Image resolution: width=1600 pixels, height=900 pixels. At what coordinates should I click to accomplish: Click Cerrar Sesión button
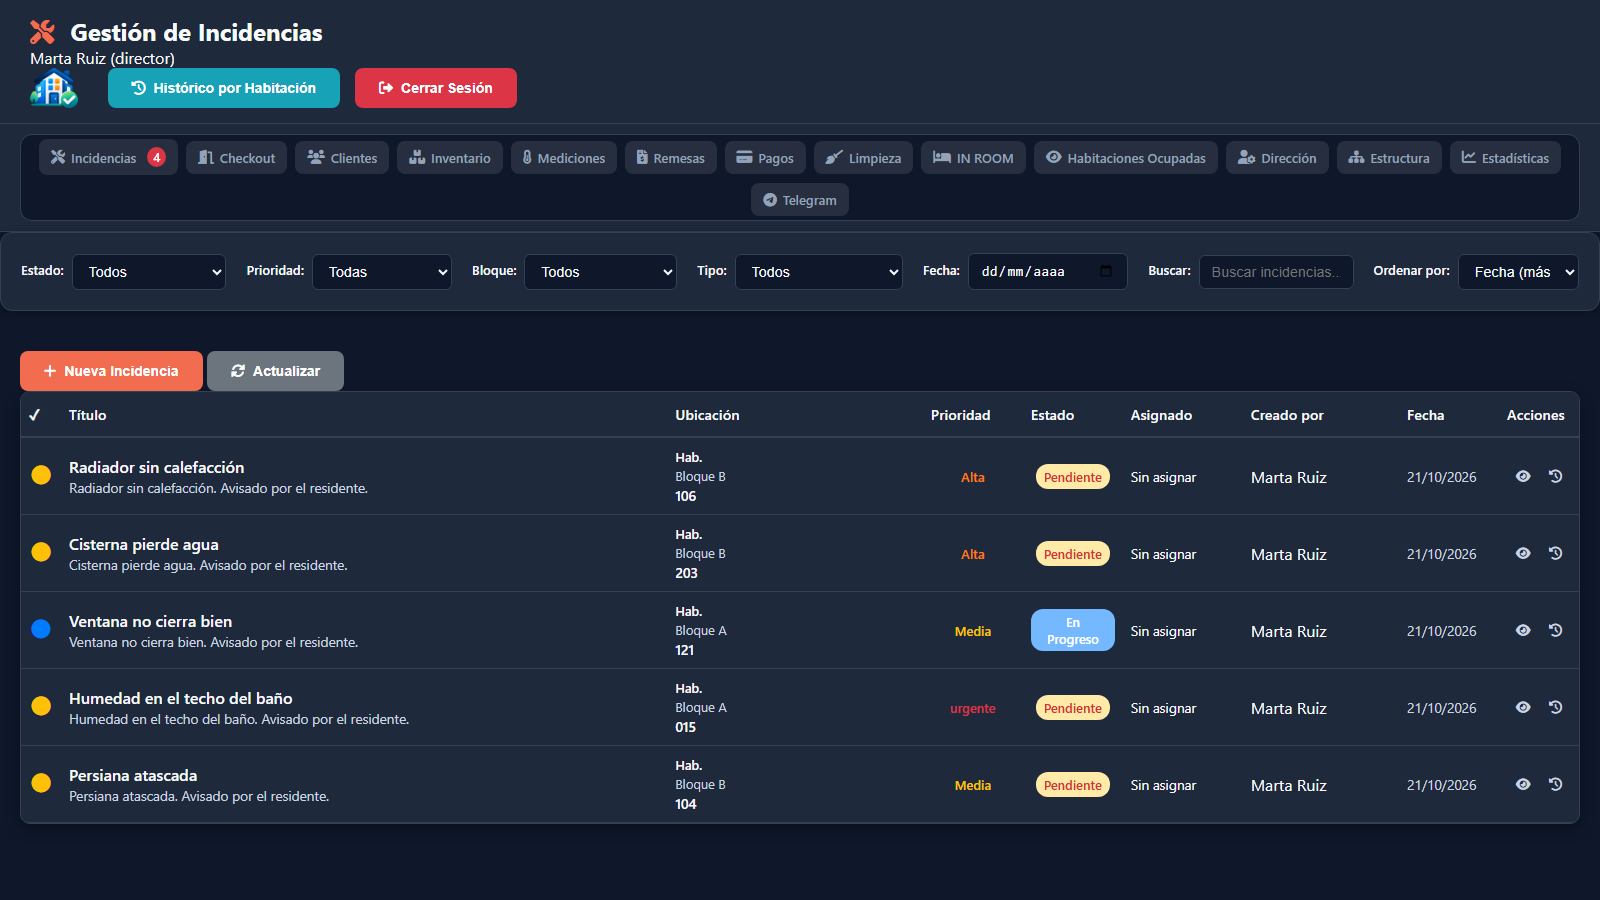tap(436, 88)
